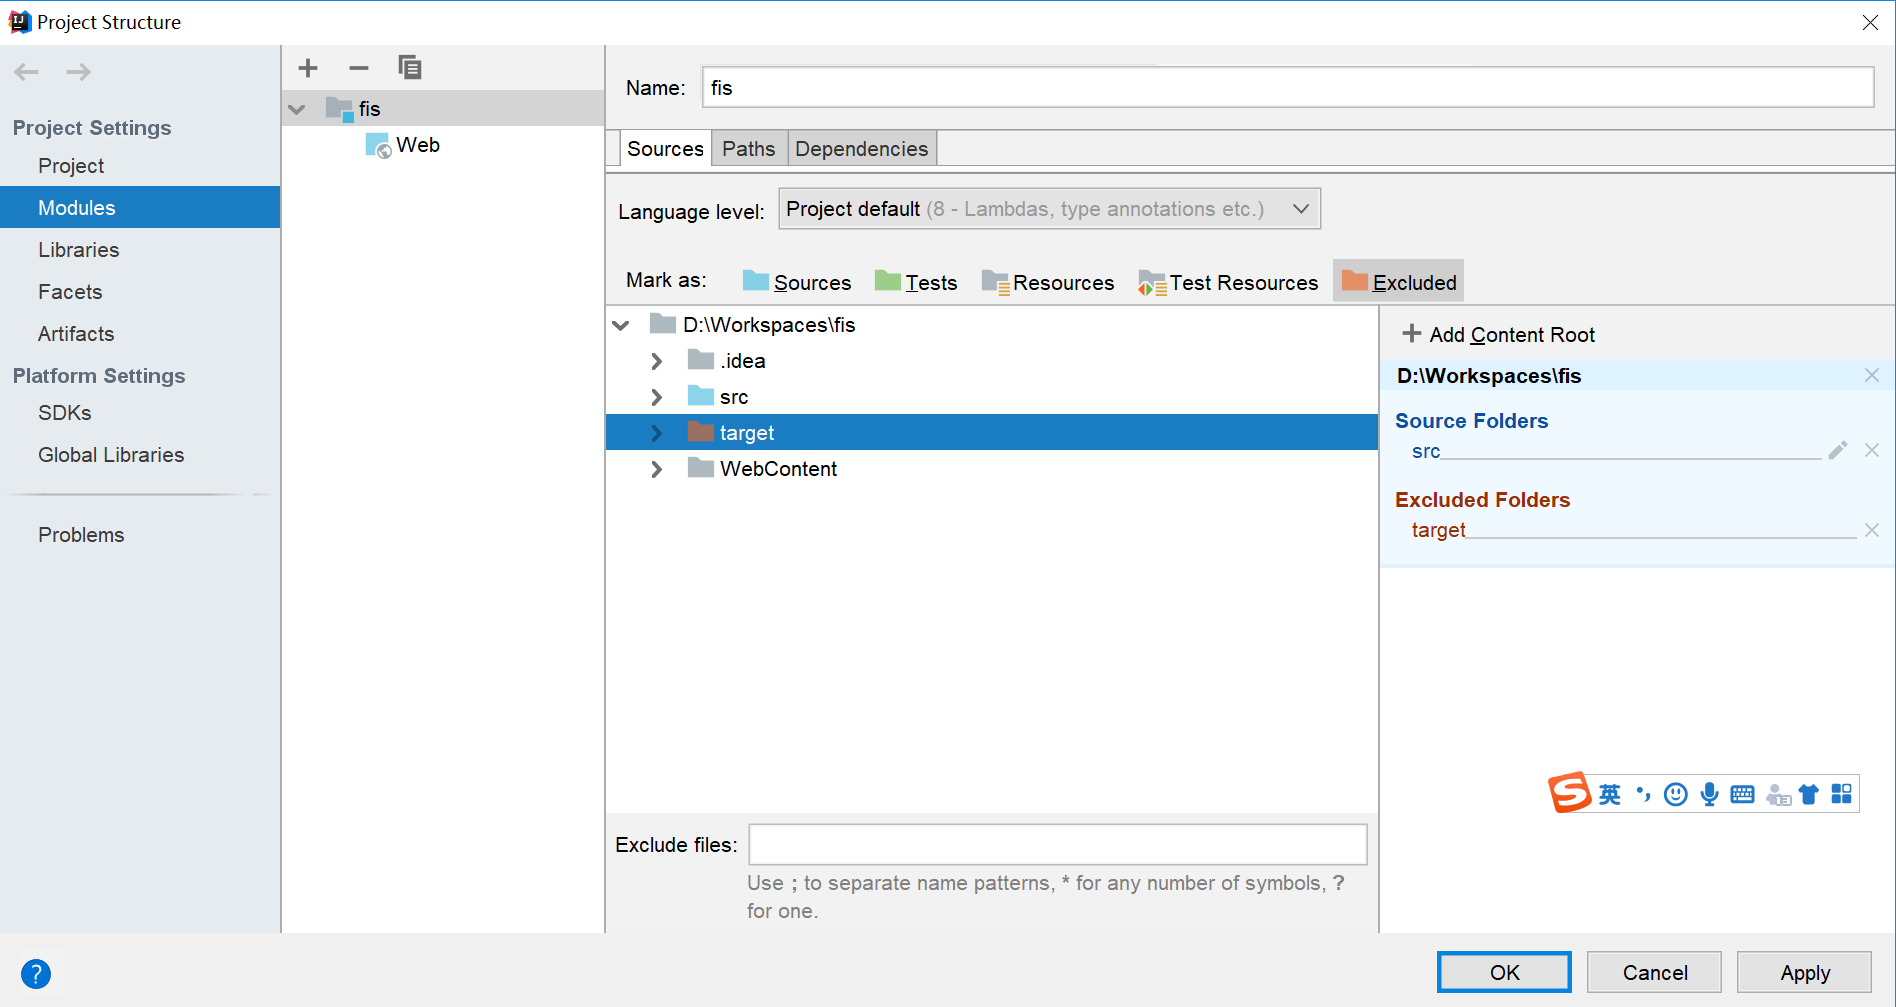Image resolution: width=1896 pixels, height=1007 pixels.
Task: Expand the WebContent folder
Action: pyautogui.click(x=657, y=469)
